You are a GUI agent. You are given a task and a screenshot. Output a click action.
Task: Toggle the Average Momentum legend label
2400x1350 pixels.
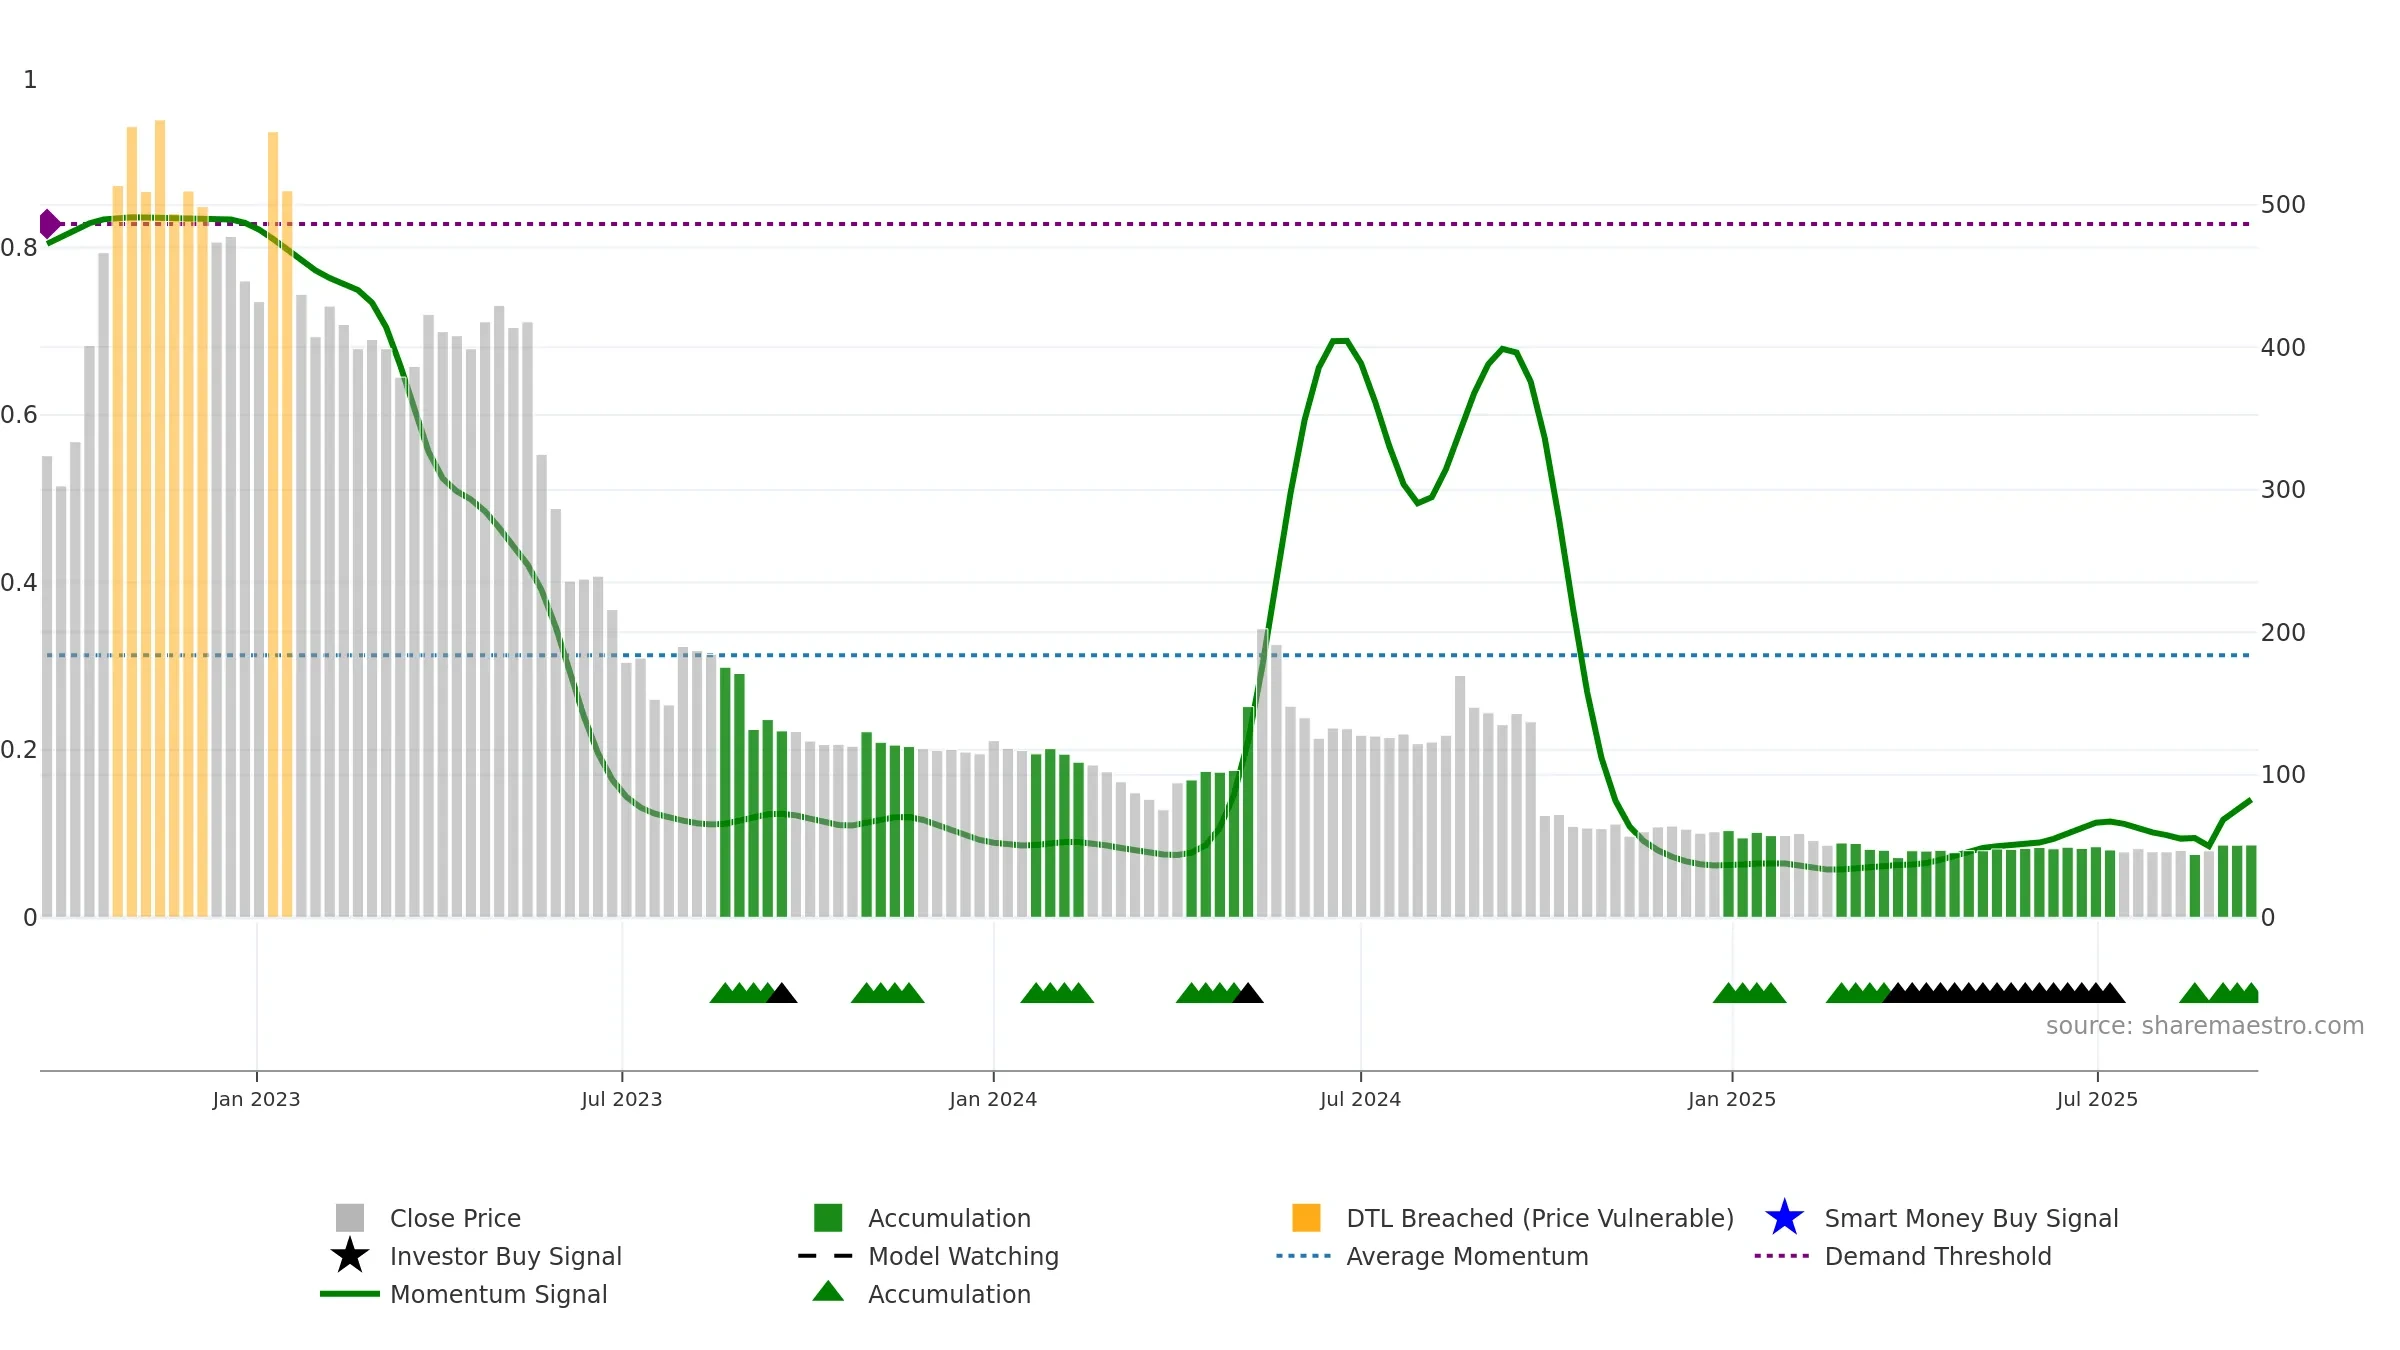(x=1467, y=1256)
